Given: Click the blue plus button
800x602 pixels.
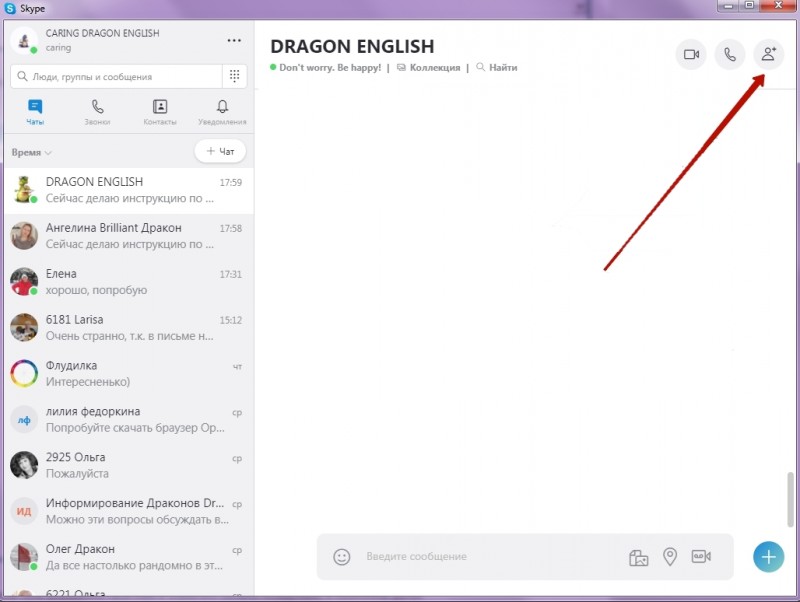Looking at the screenshot, I should click(x=768, y=557).
